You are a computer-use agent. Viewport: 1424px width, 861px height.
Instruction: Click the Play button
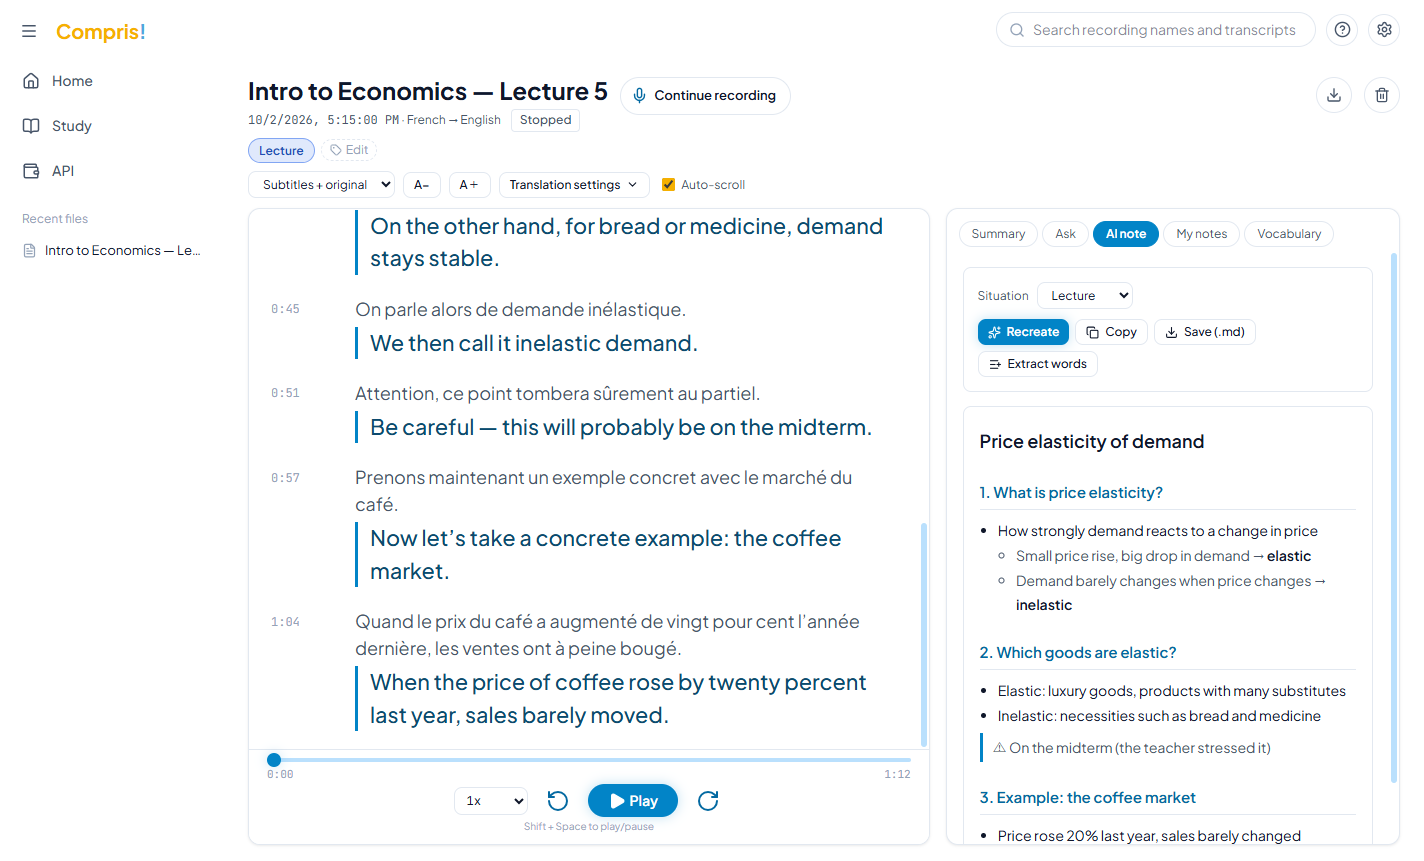(633, 801)
